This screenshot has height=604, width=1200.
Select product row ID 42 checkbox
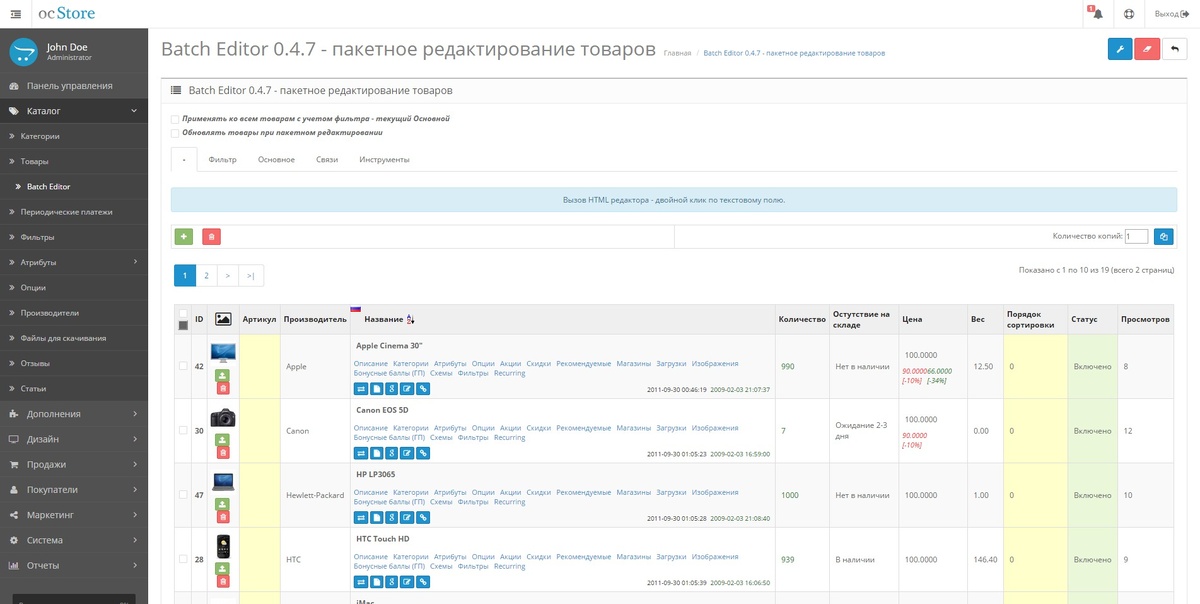click(182, 366)
